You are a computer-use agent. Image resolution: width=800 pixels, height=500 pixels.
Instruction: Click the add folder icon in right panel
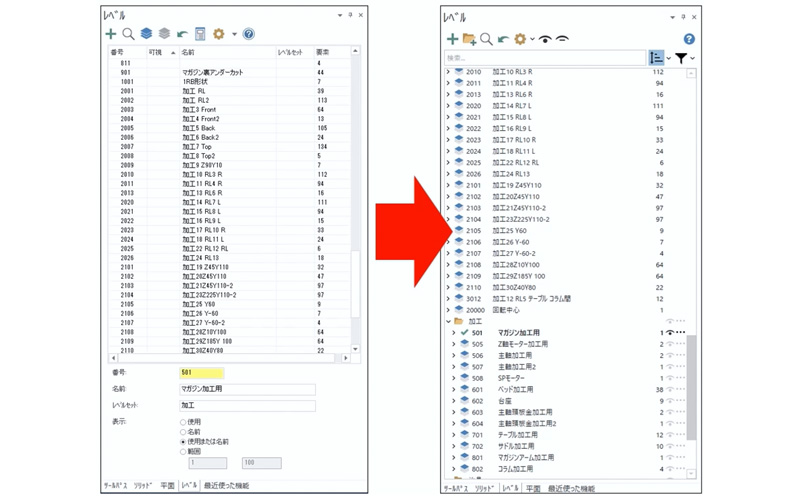pos(469,39)
